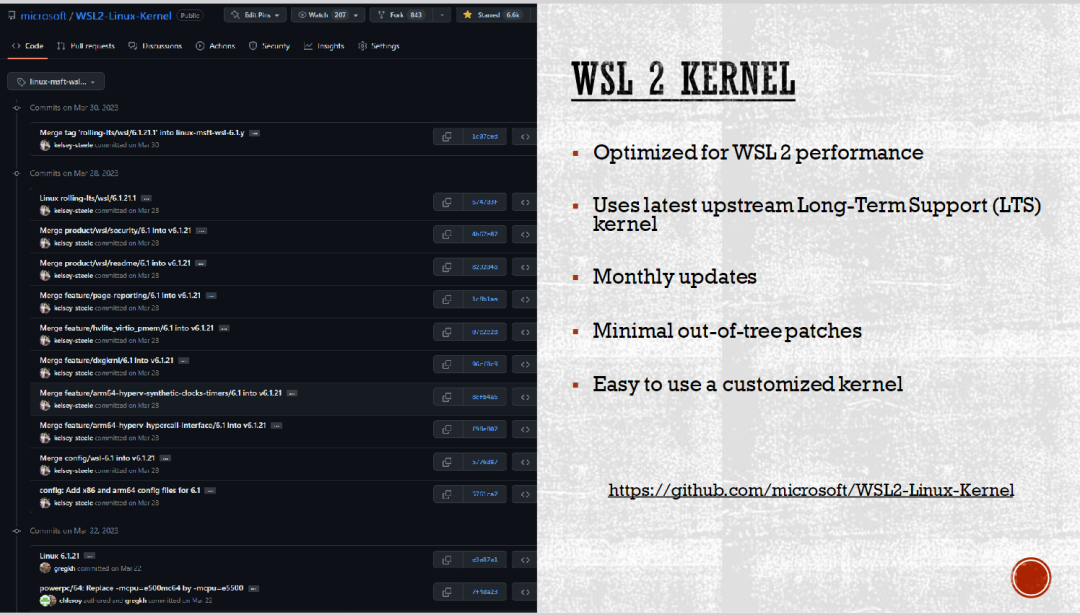
Task: Expand description of 'powerpc/64: Replace -mcpu' commit
Action: point(253,588)
